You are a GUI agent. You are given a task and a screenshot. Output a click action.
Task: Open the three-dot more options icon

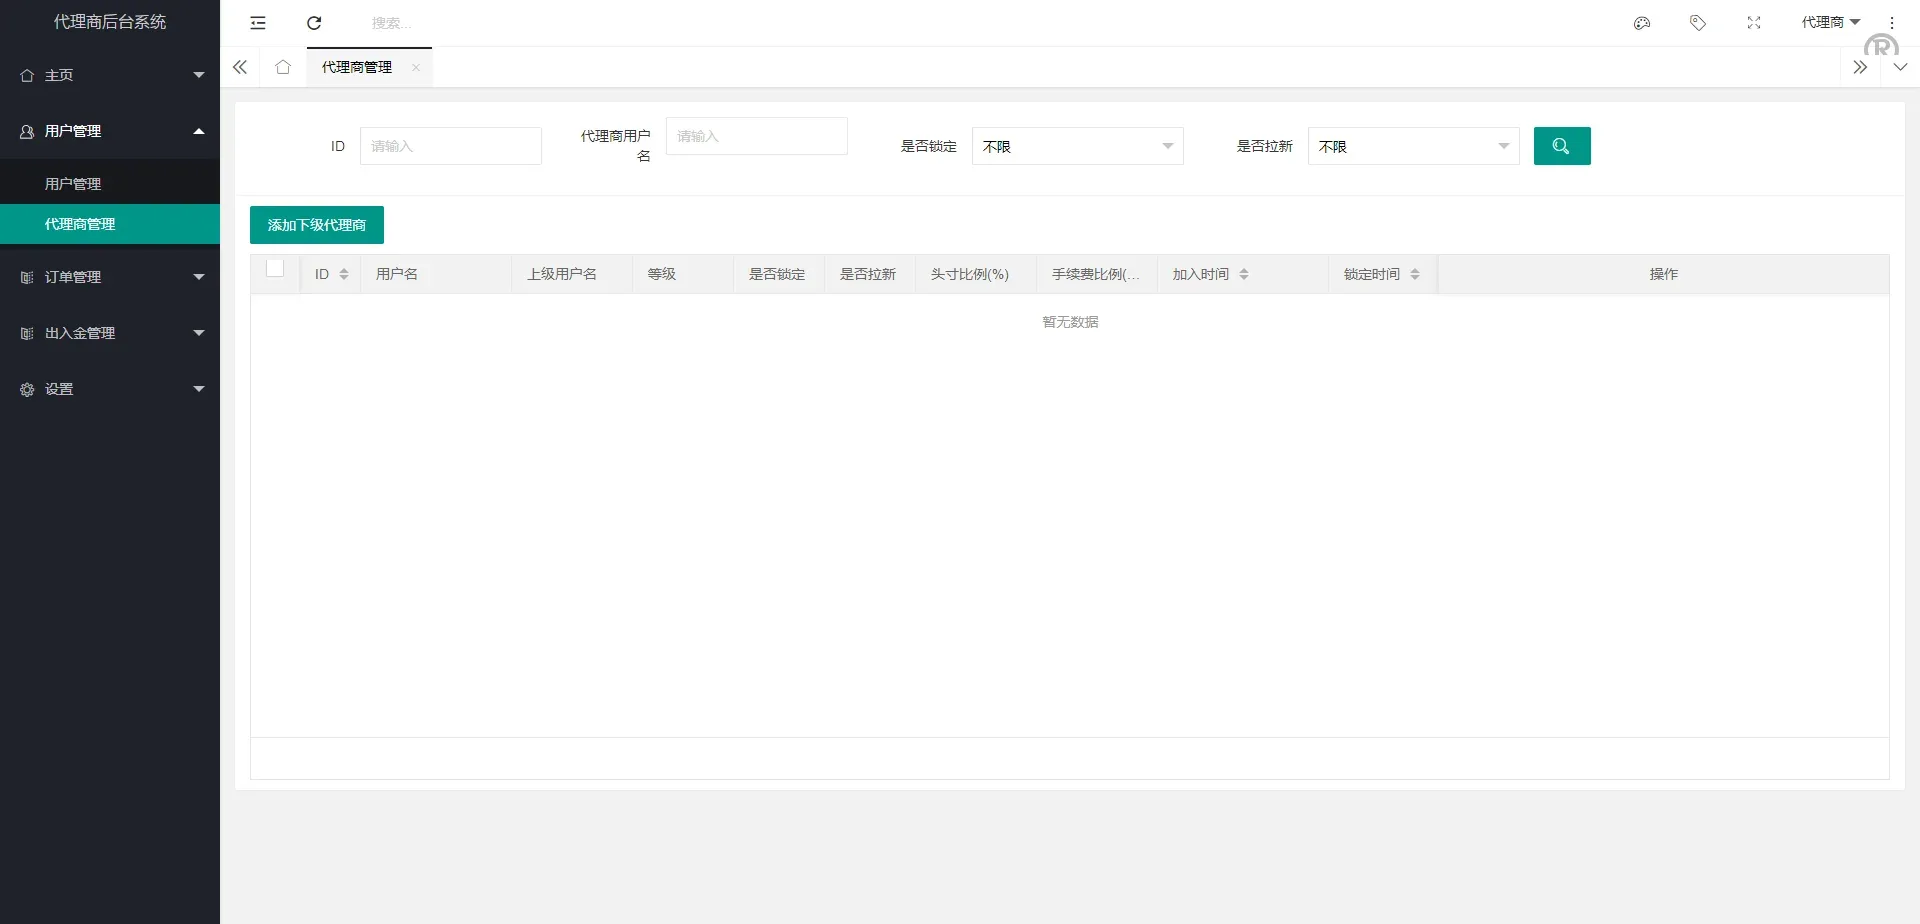pos(1892,22)
